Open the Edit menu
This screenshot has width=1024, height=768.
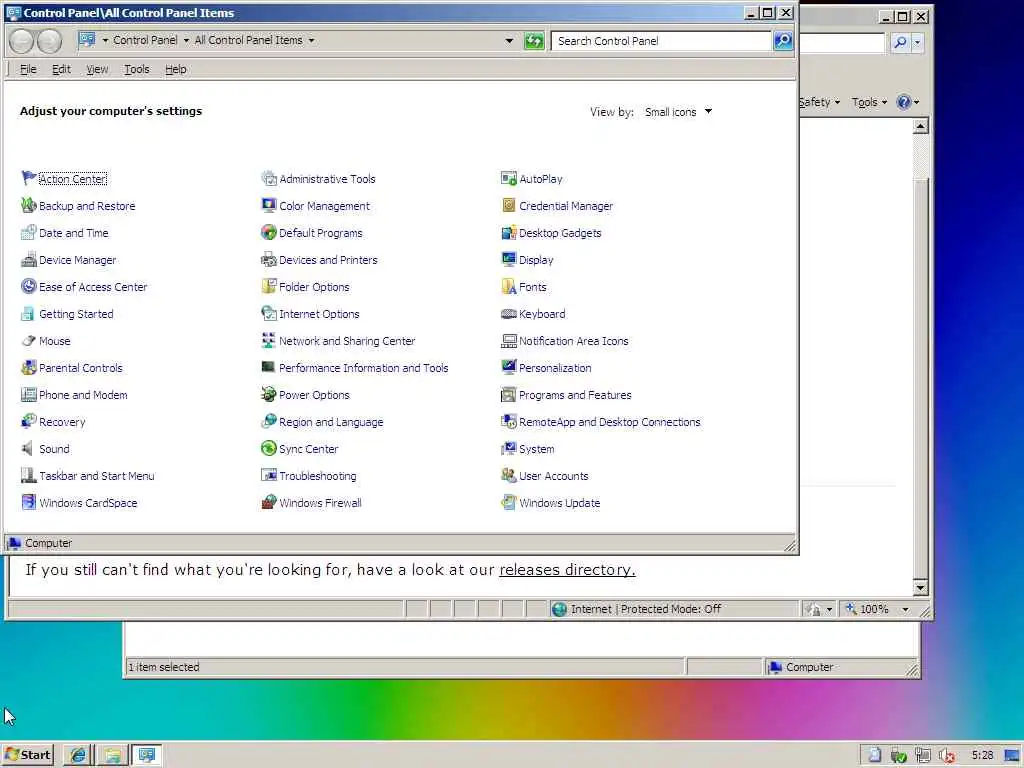point(61,69)
